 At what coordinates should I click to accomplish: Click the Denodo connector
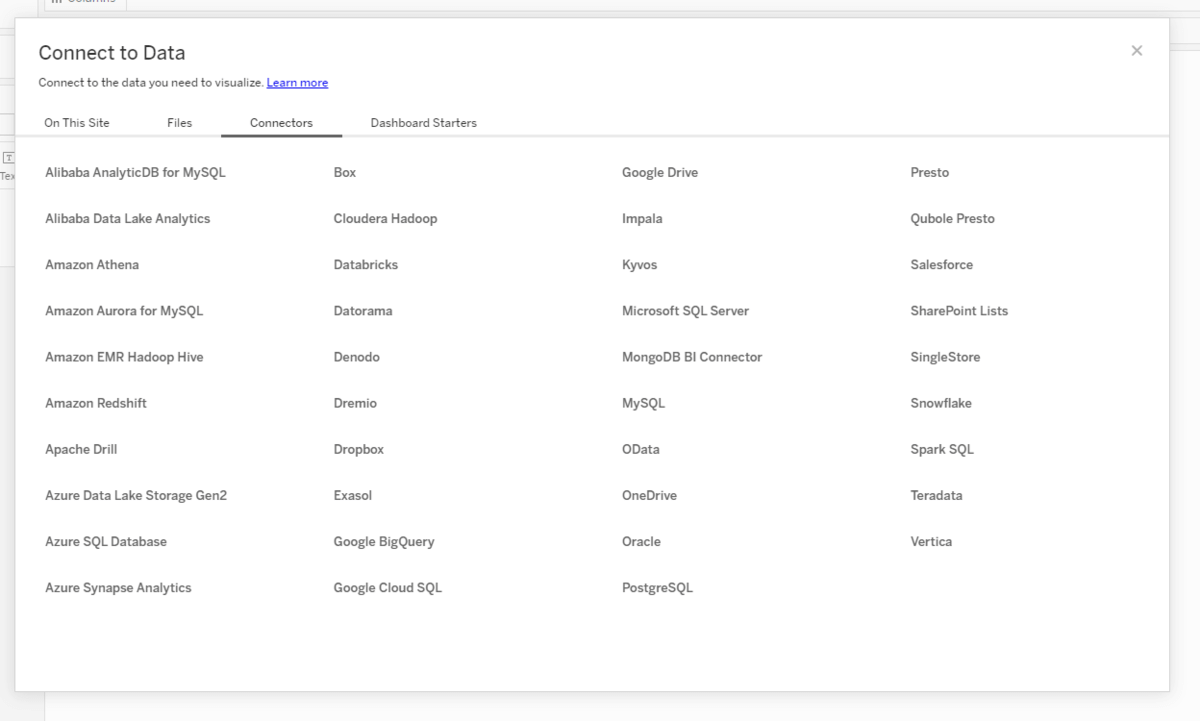click(x=357, y=357)
